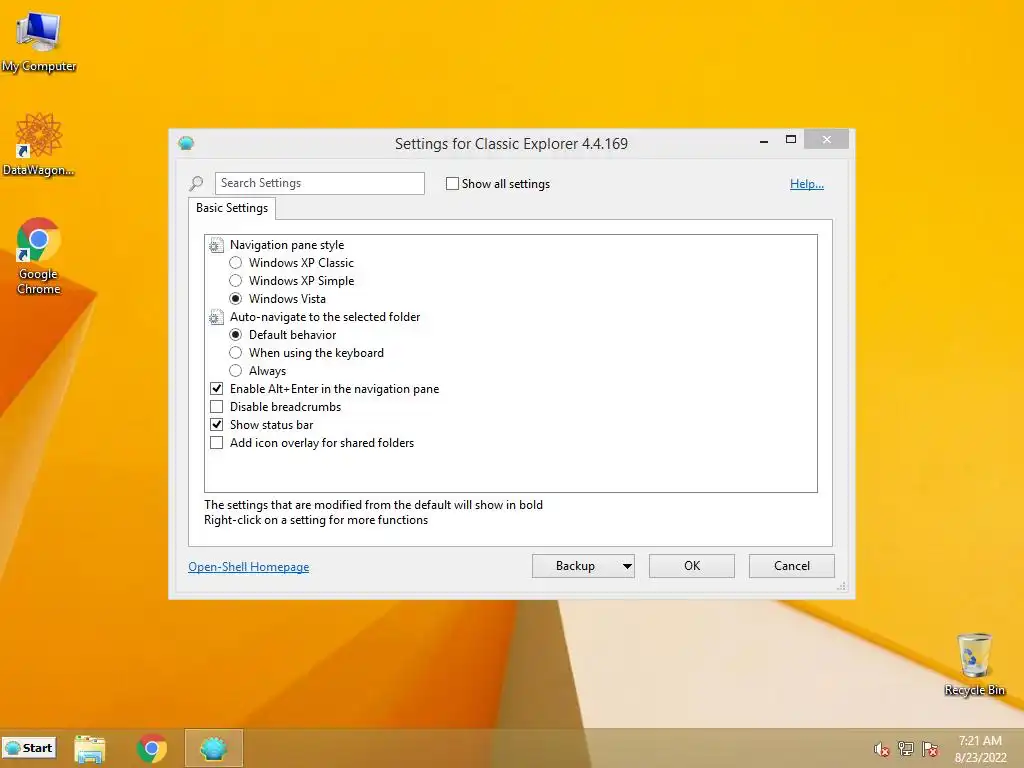
Task: Select the Default behavior radio option
Action: point(236,334)
